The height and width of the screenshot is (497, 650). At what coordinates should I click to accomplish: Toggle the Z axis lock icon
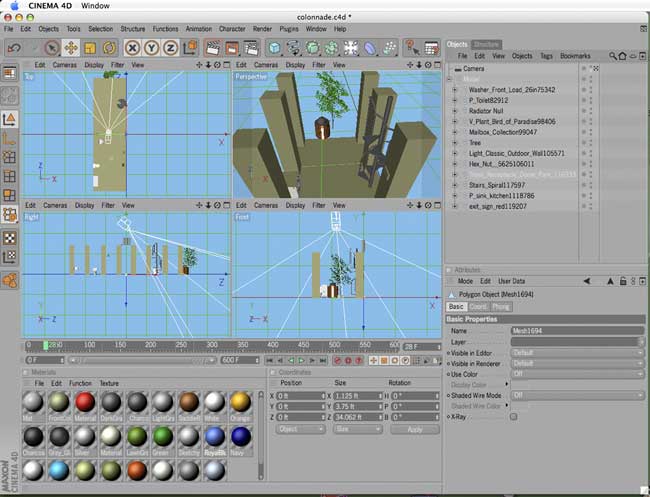pyautogui.click(x=170, y=47)
